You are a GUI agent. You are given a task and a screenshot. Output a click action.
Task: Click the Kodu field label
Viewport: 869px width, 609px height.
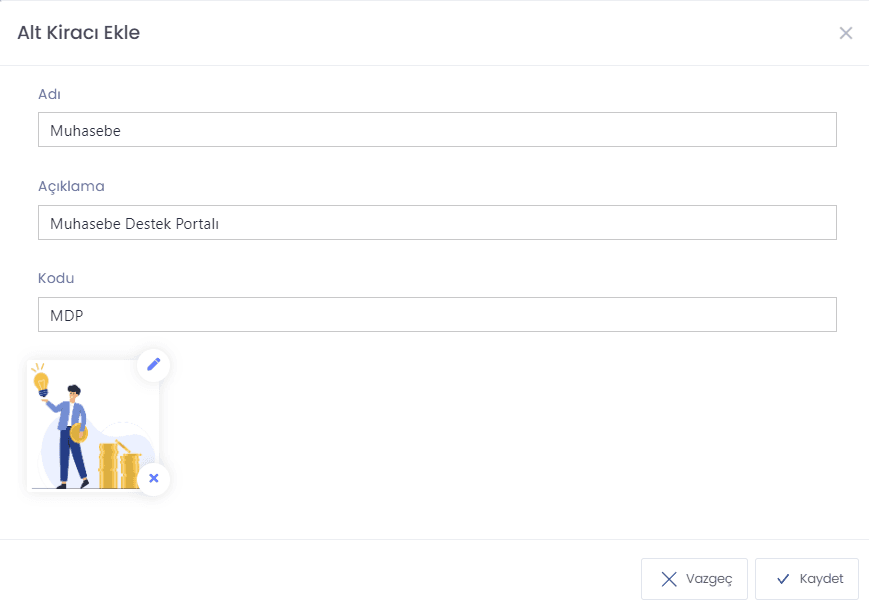(56, 278)
